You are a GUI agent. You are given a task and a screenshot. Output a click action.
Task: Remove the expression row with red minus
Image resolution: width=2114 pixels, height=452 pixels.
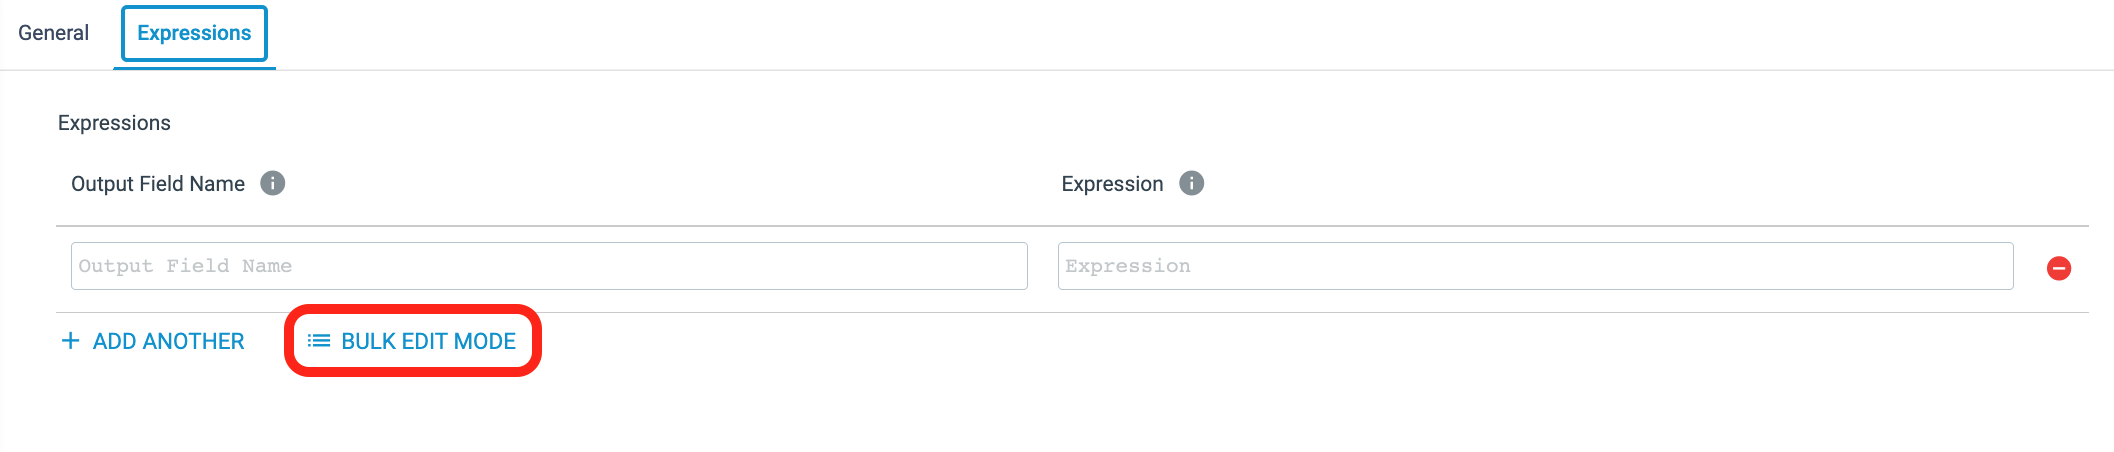point(2059,268)
